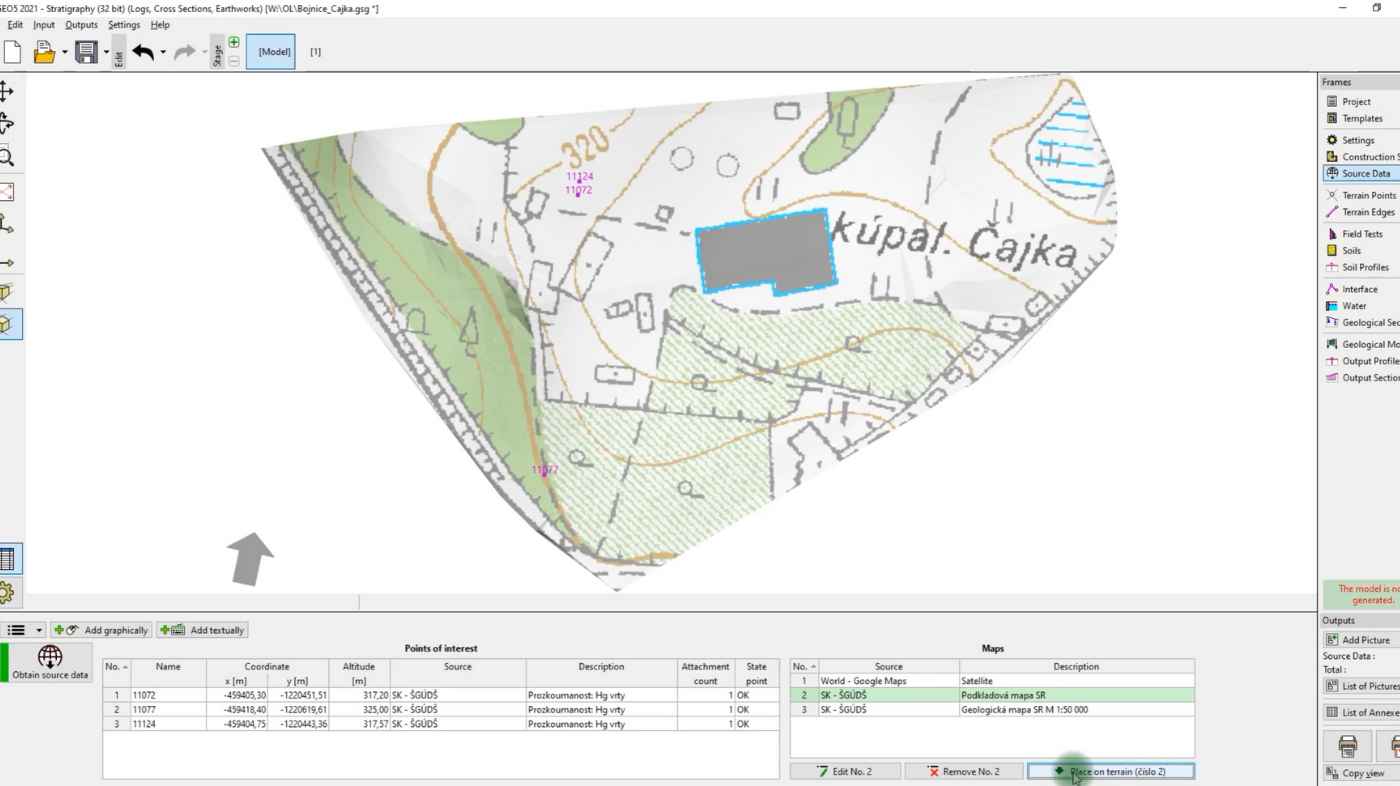Click the Open file folder icon
Viewport: 1400px width, 786px height.
[x=43, y=52]
